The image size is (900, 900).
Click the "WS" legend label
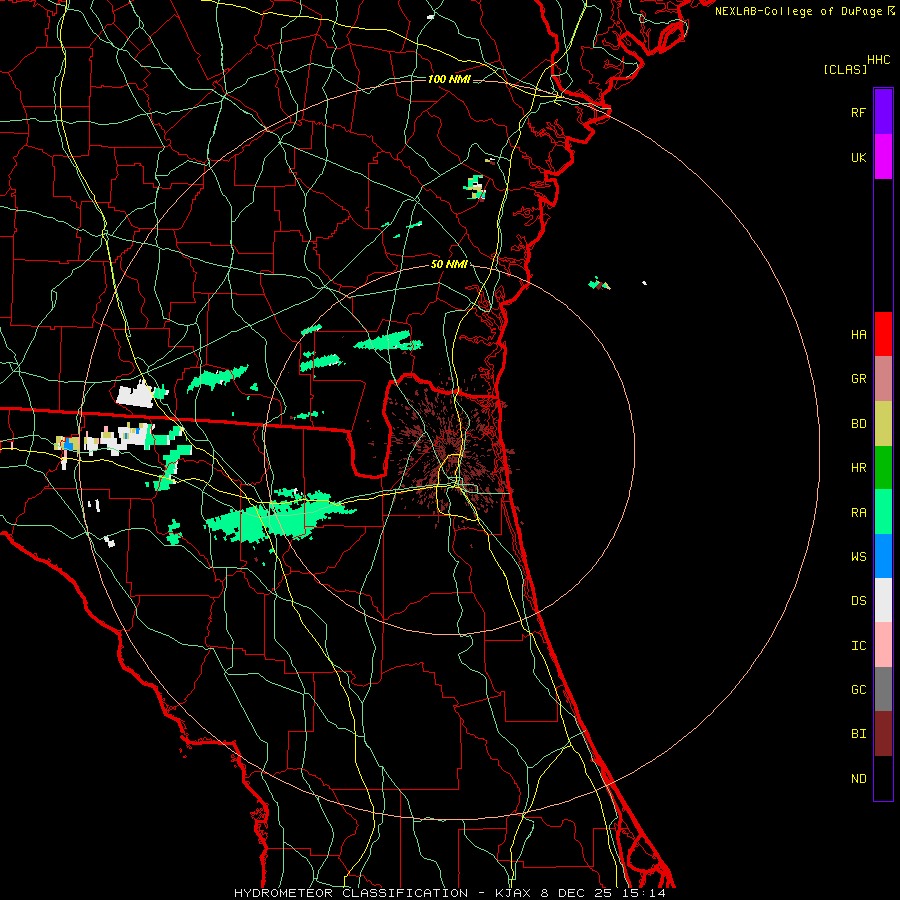coord(858,557)
